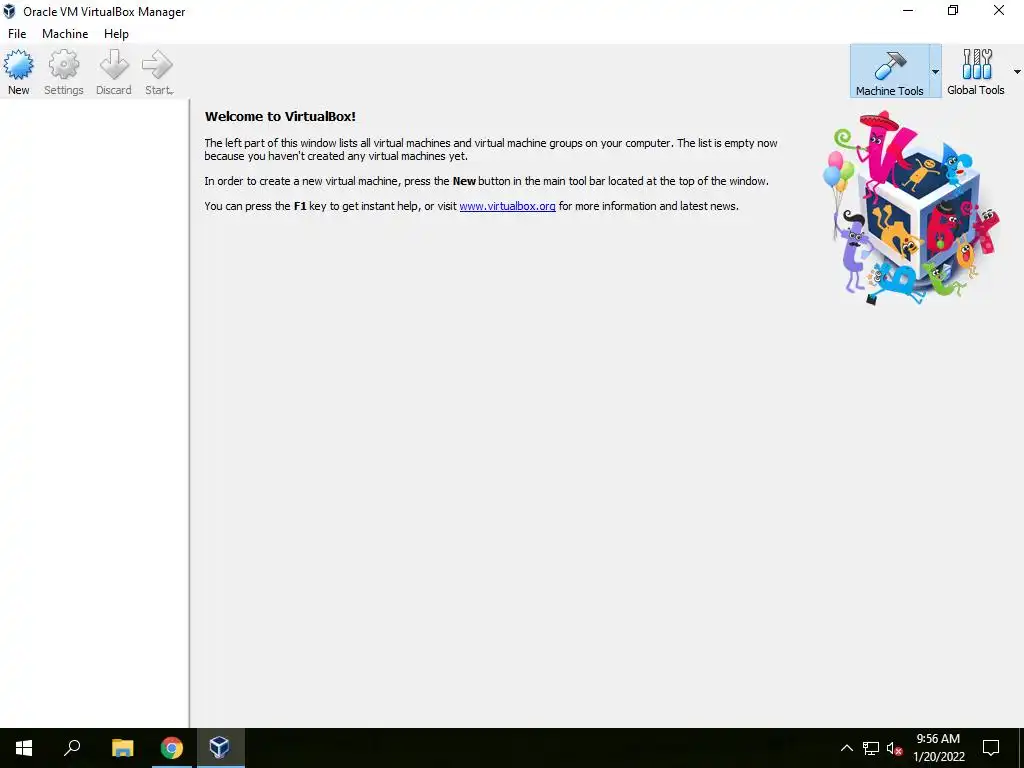The width and height of the screenshot is (1024, 768).
Task: Expand Global Tools dropdown arrow
Action: (x=1017, y=72)
